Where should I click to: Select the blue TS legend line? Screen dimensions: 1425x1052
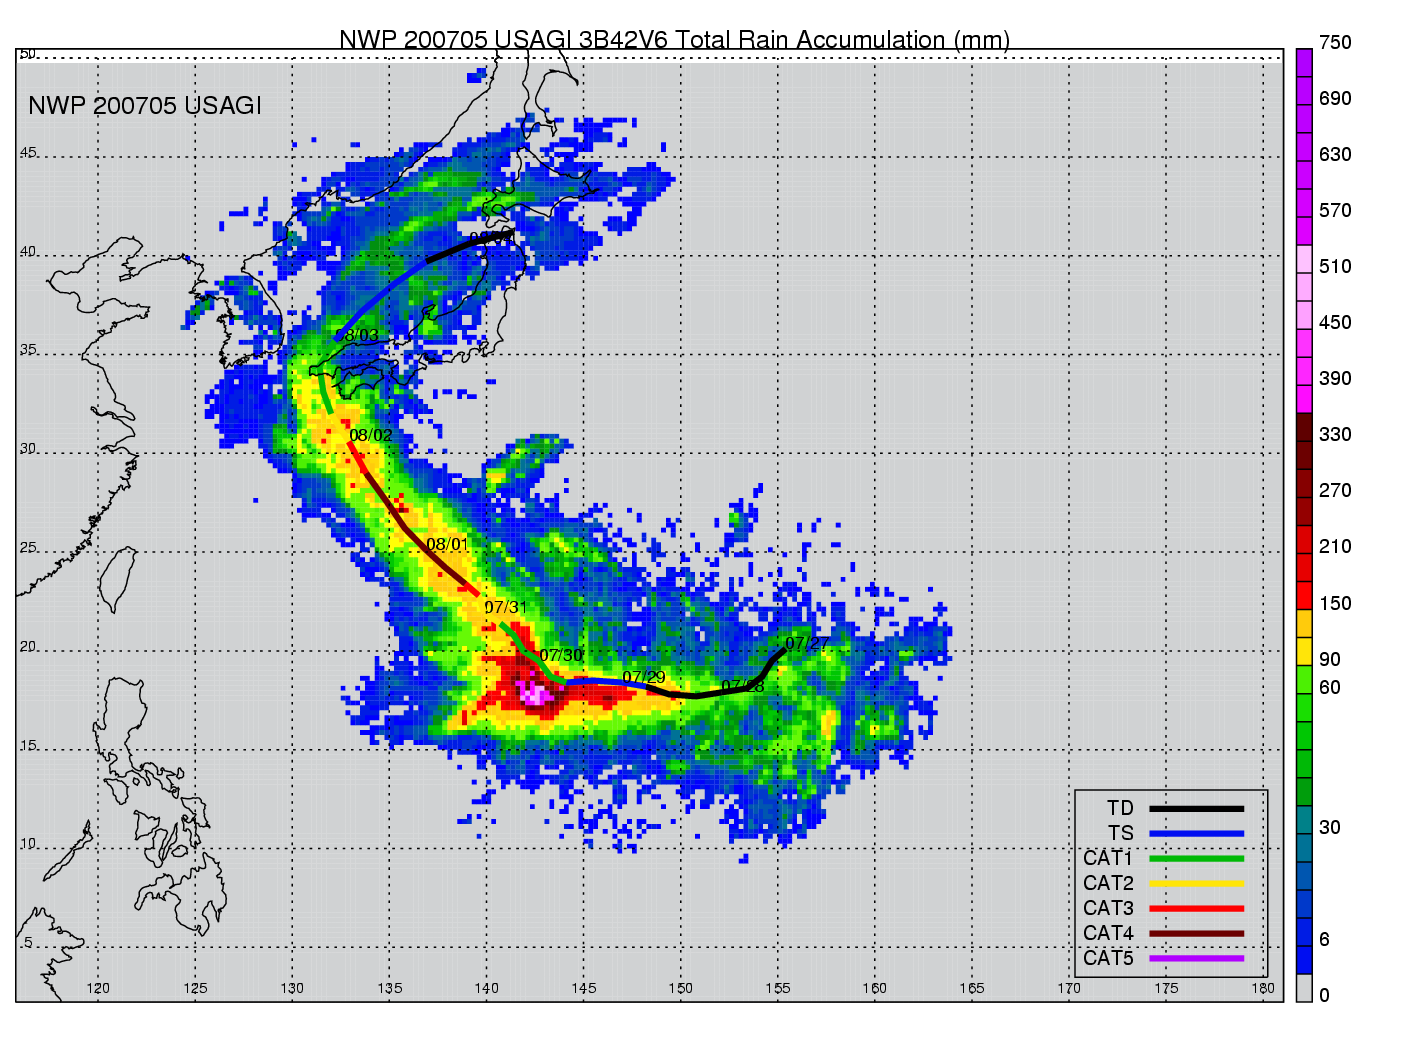[1196, 834]
